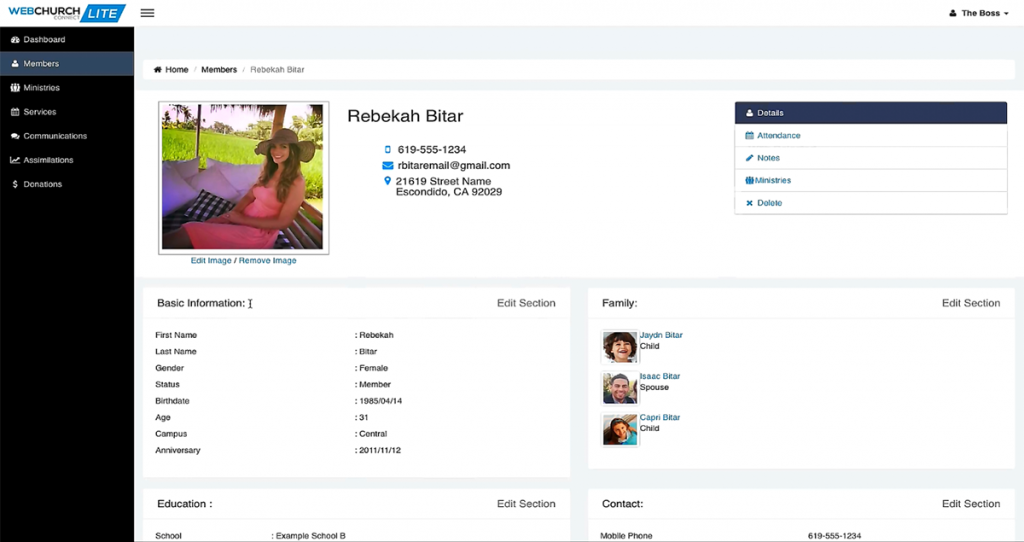Click the Home icon in breadcrumb
This screenshot has height=542, width=1024.
pos(159,70)
